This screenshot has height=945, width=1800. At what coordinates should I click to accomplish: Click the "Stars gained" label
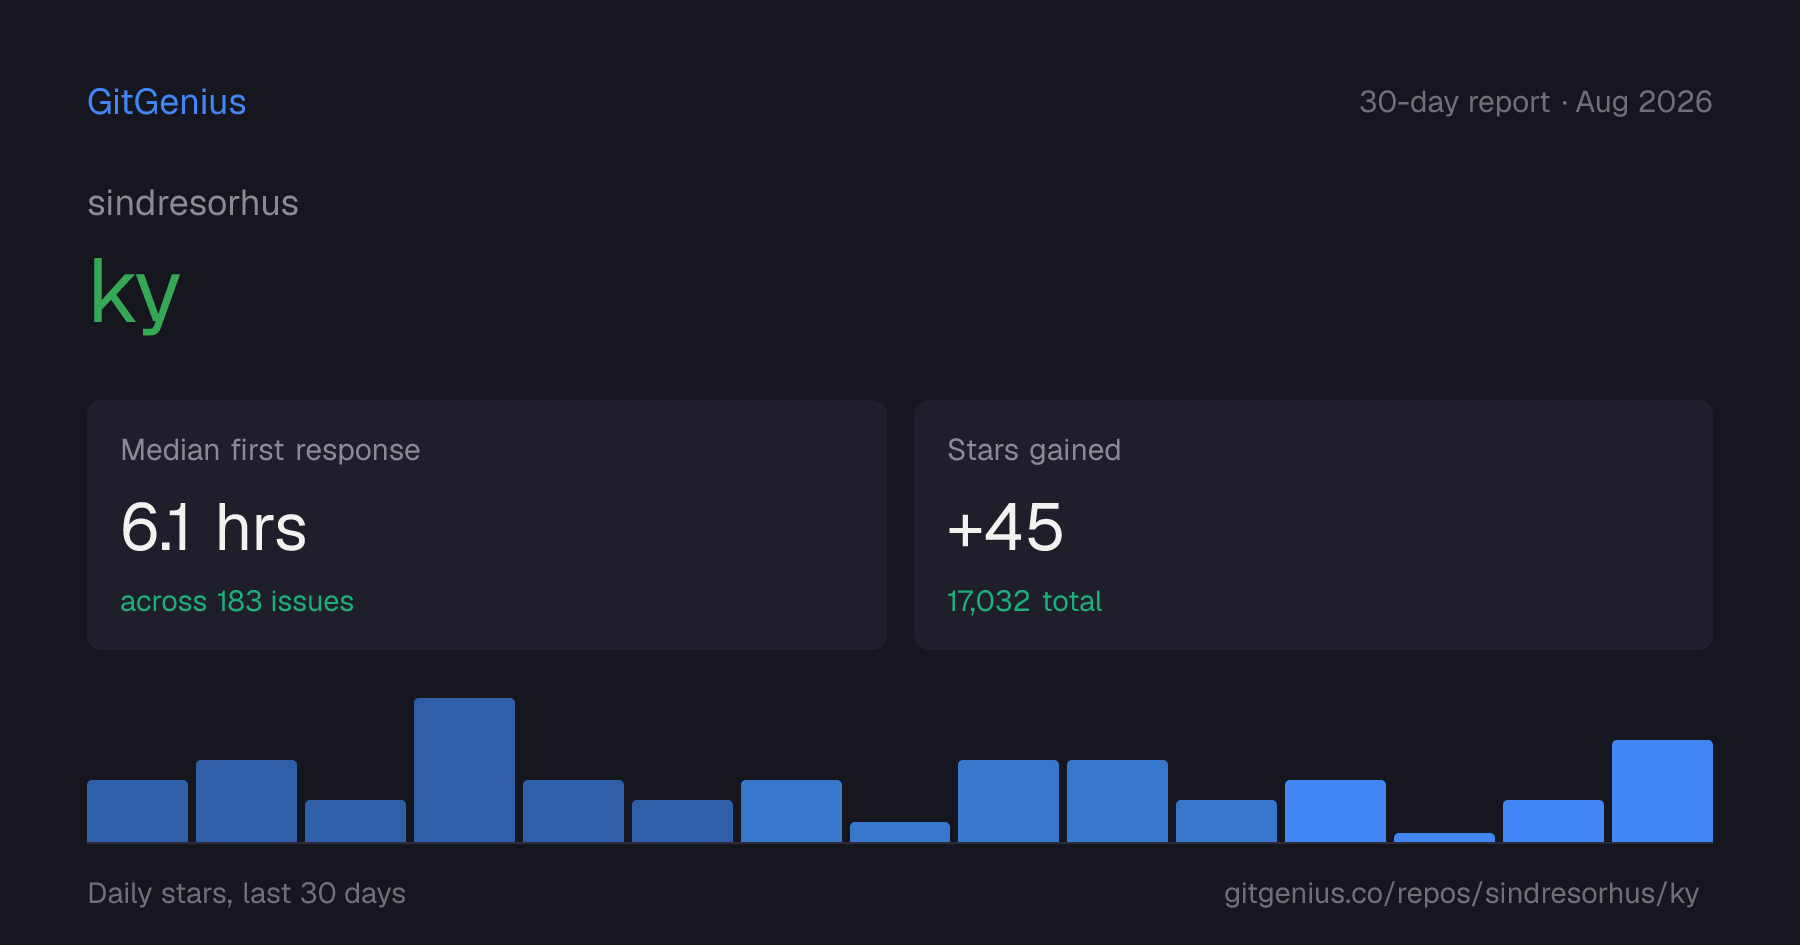(1034, 450)
